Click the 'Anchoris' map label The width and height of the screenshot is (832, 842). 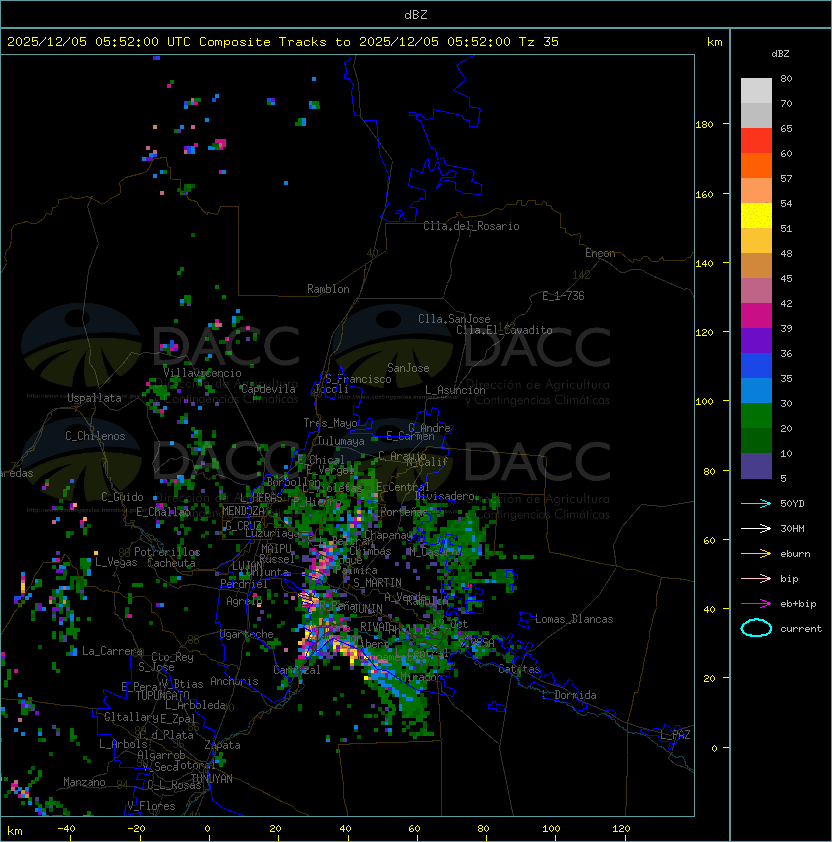234,681
